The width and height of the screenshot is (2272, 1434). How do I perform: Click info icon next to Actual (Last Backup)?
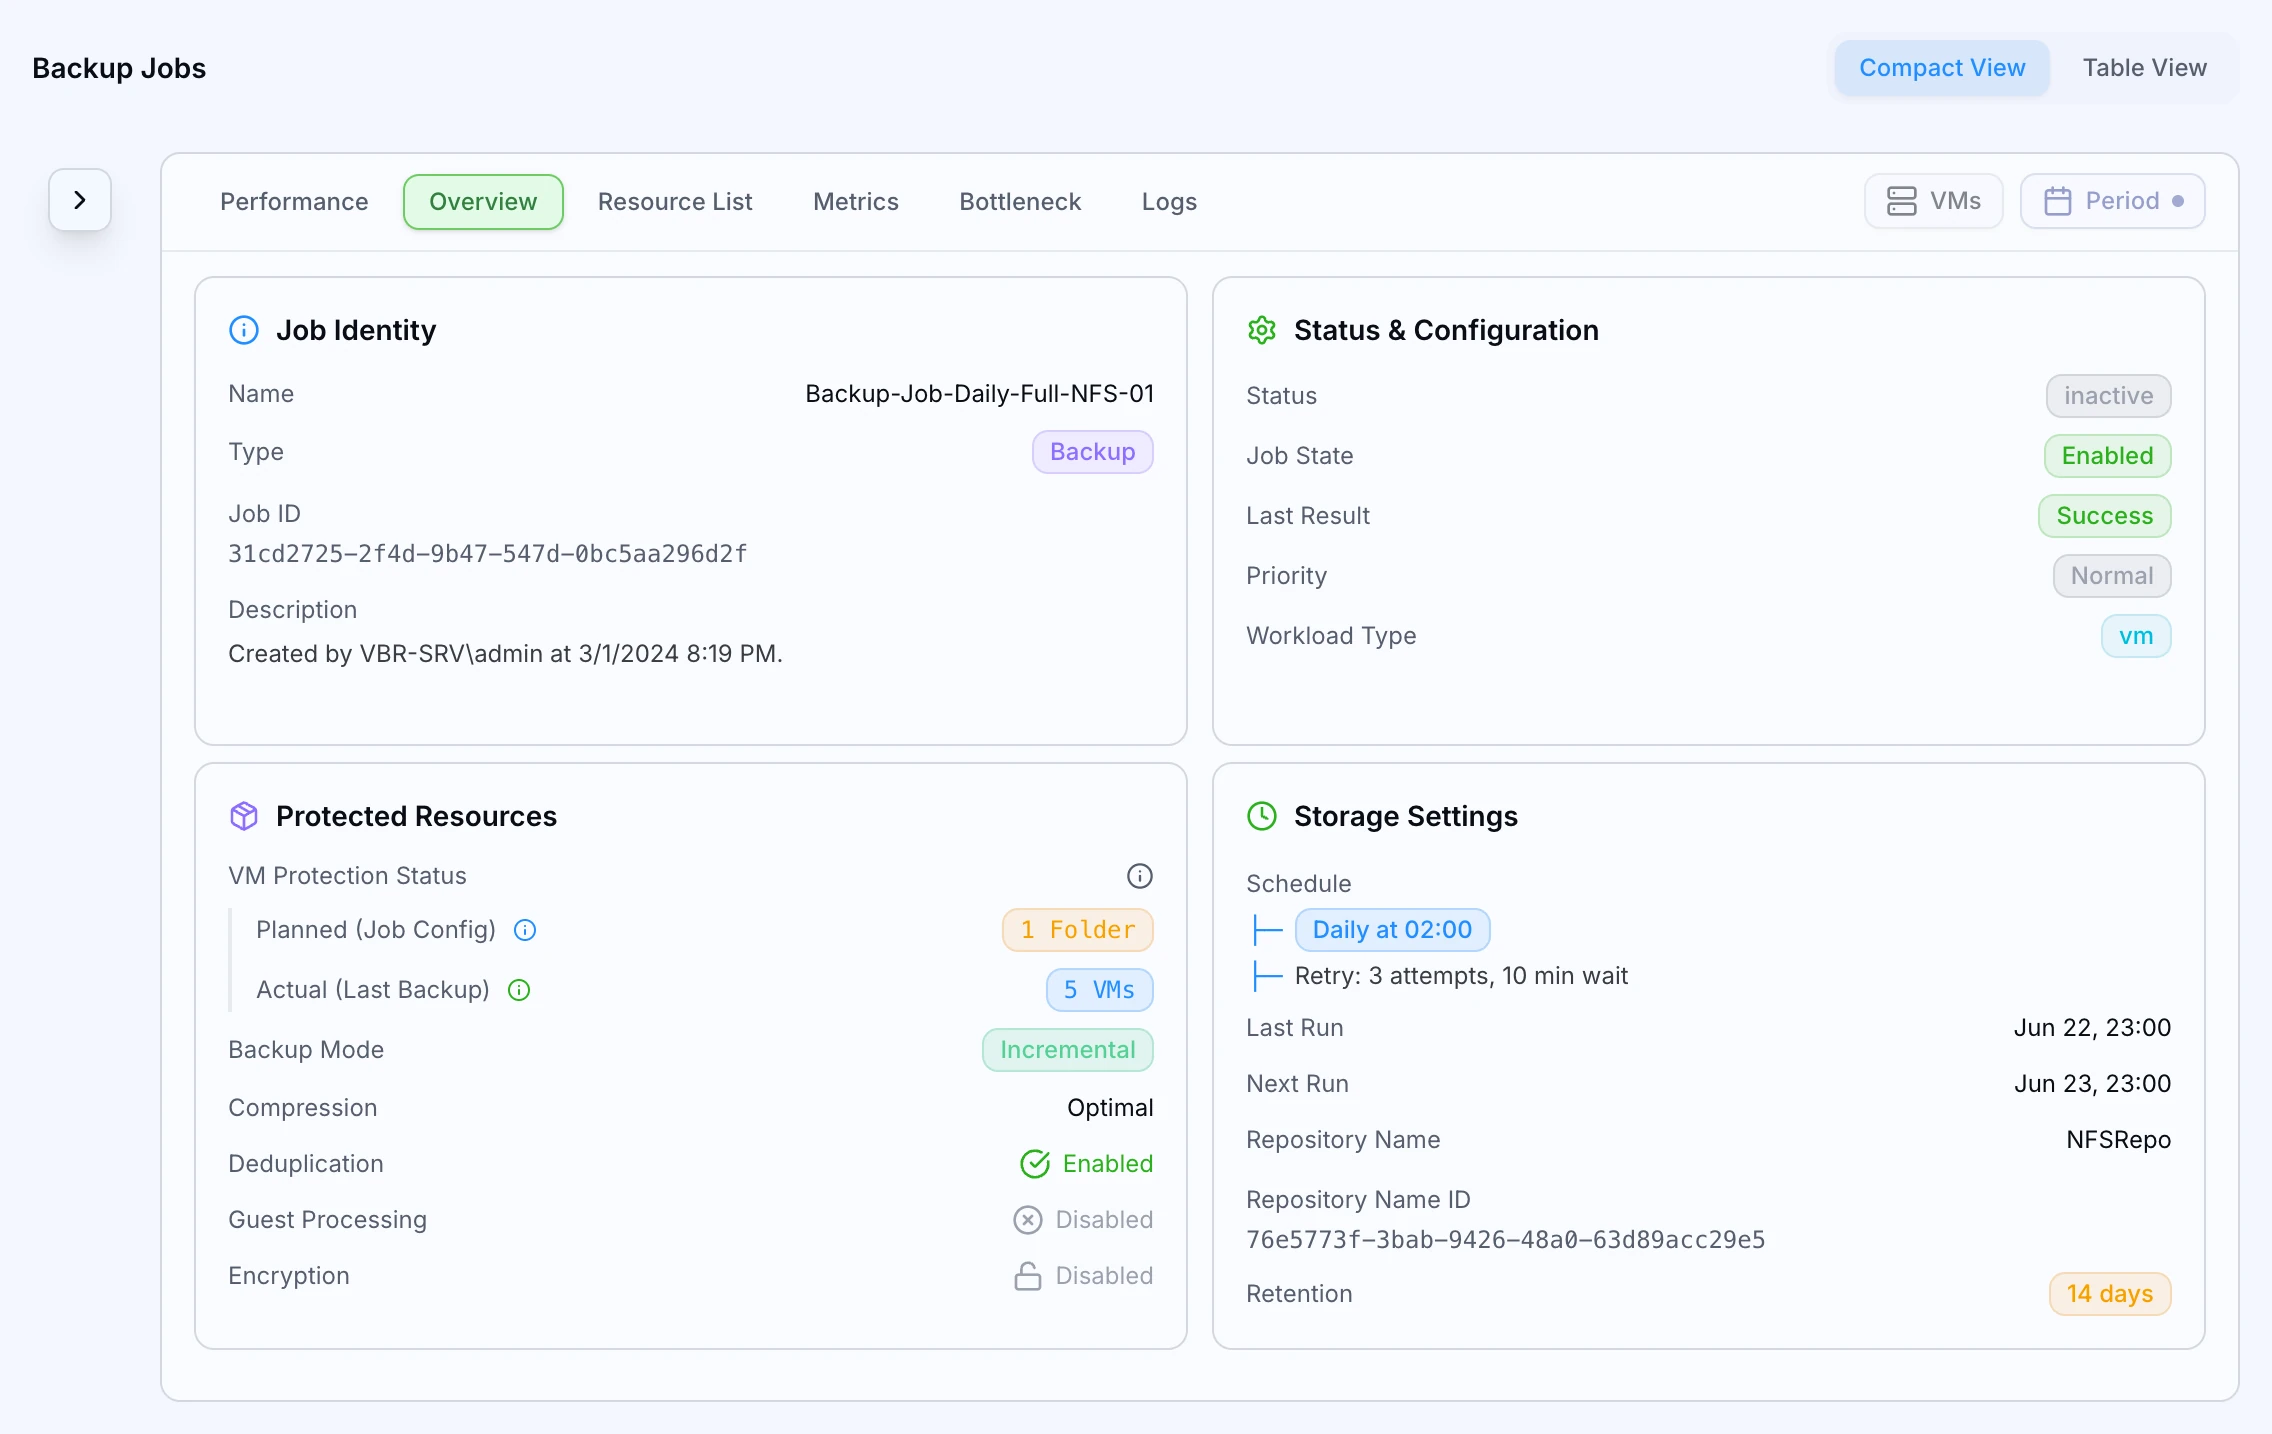point(519,990)
